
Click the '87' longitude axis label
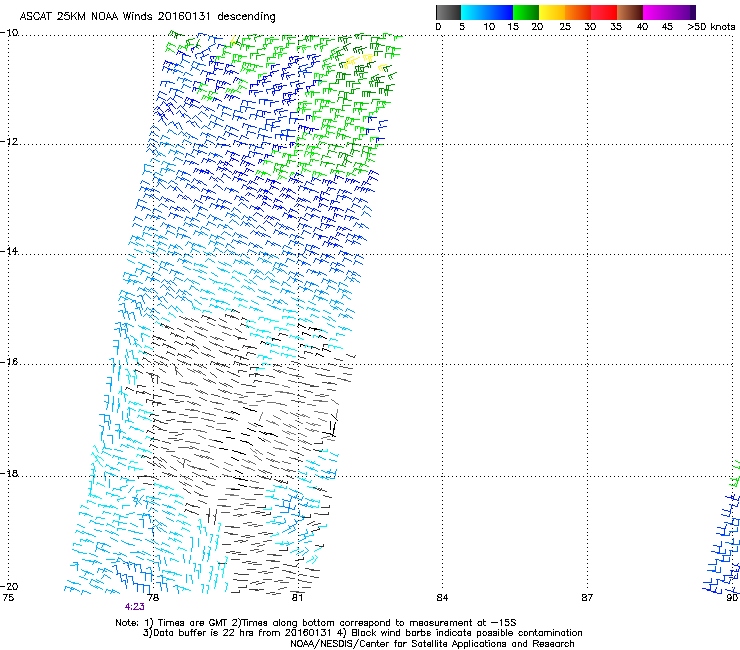click(587, 598)
